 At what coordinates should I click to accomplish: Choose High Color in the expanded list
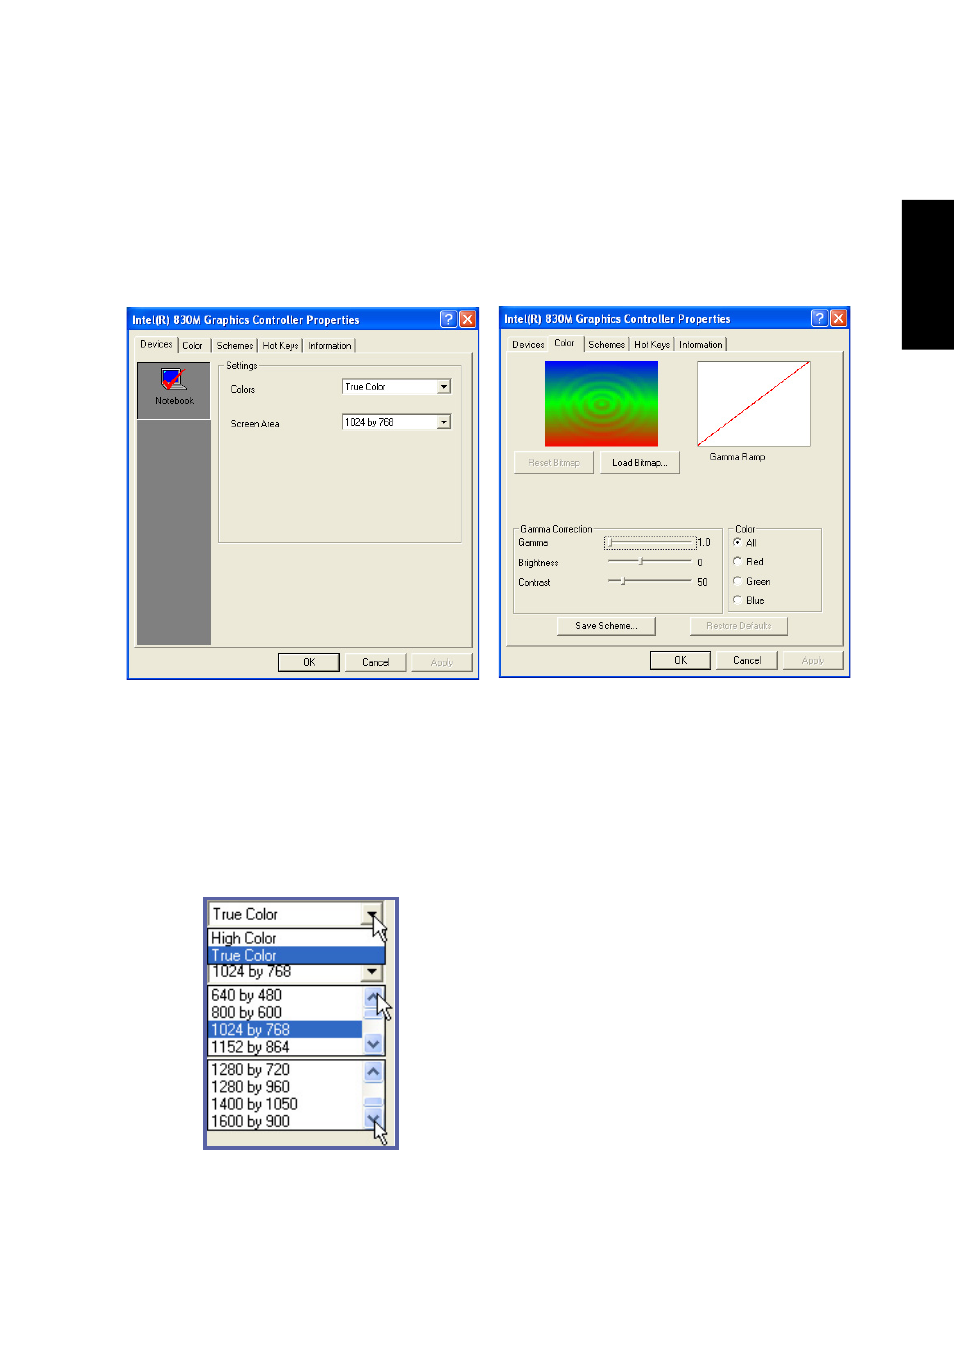[296, 938]
